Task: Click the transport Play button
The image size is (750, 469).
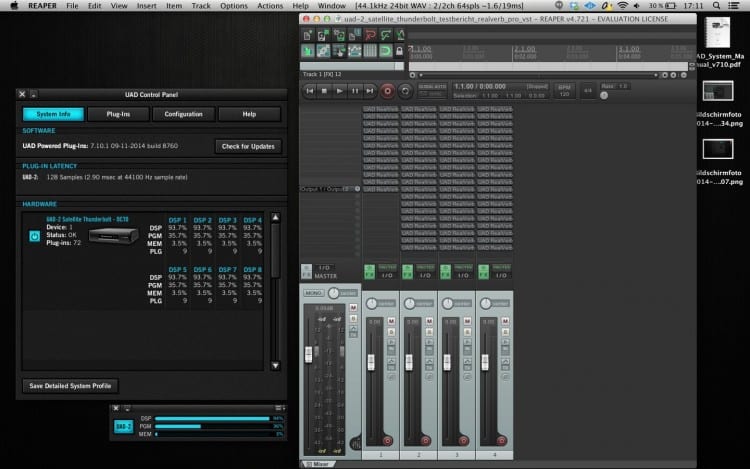Action: click(340, 91)
